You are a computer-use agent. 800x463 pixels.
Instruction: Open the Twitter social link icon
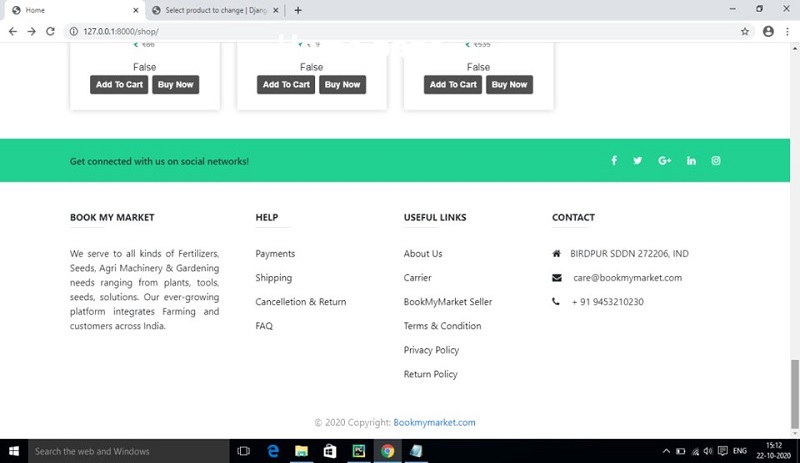tap(638, 161)
